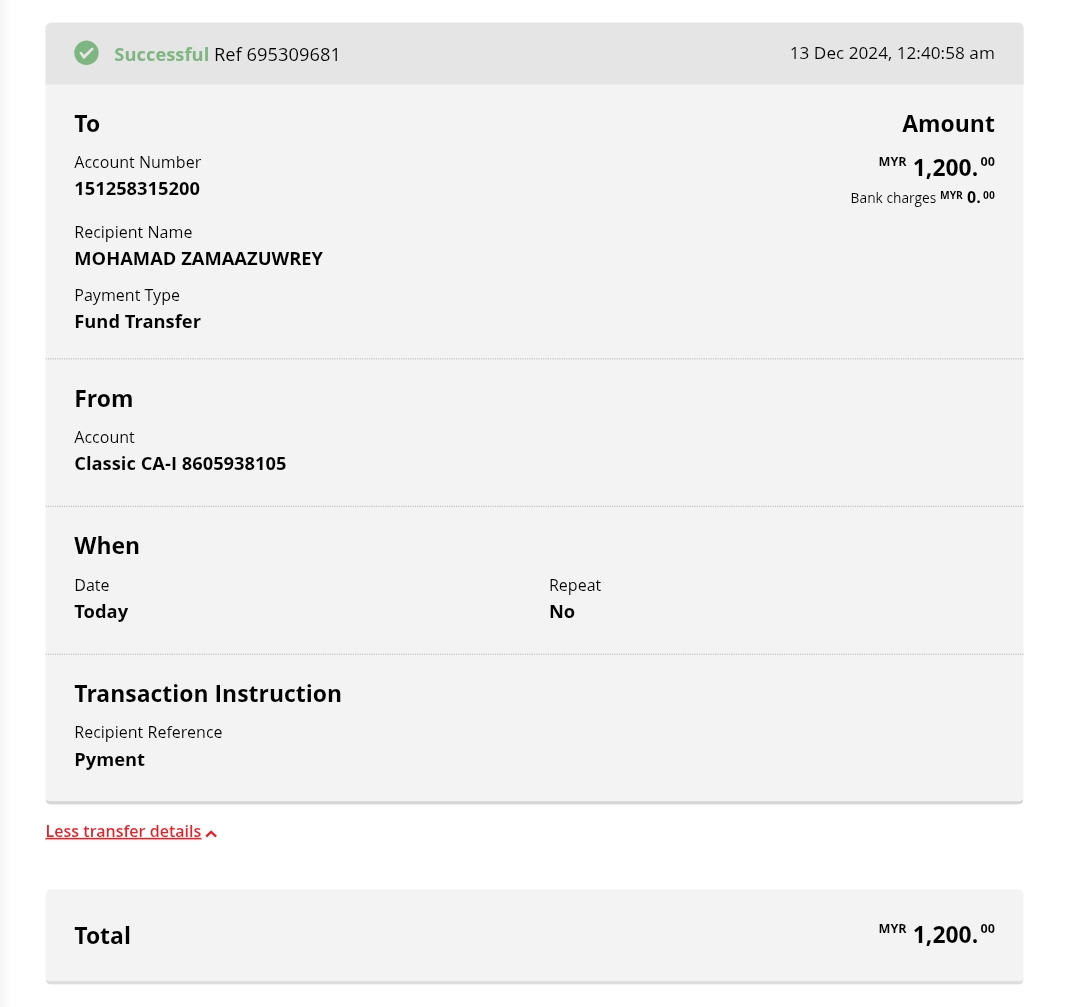
Task: Click the reference number 695309681
Action: coord(277,54)
